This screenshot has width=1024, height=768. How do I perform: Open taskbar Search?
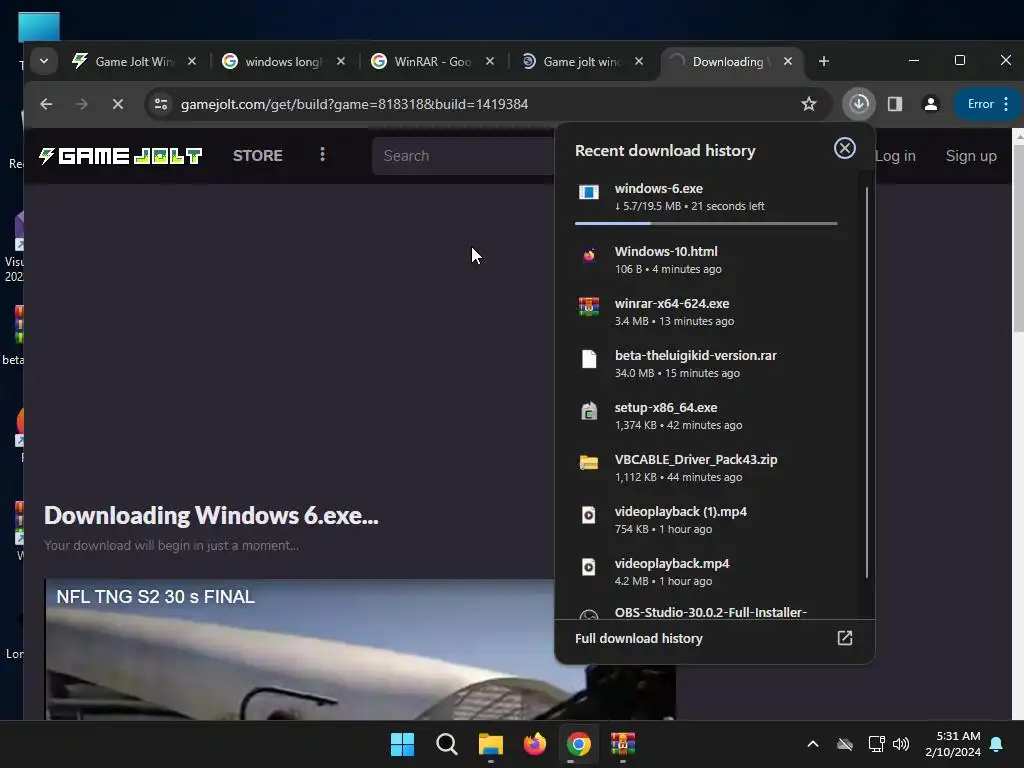click(x=447, y=744)
